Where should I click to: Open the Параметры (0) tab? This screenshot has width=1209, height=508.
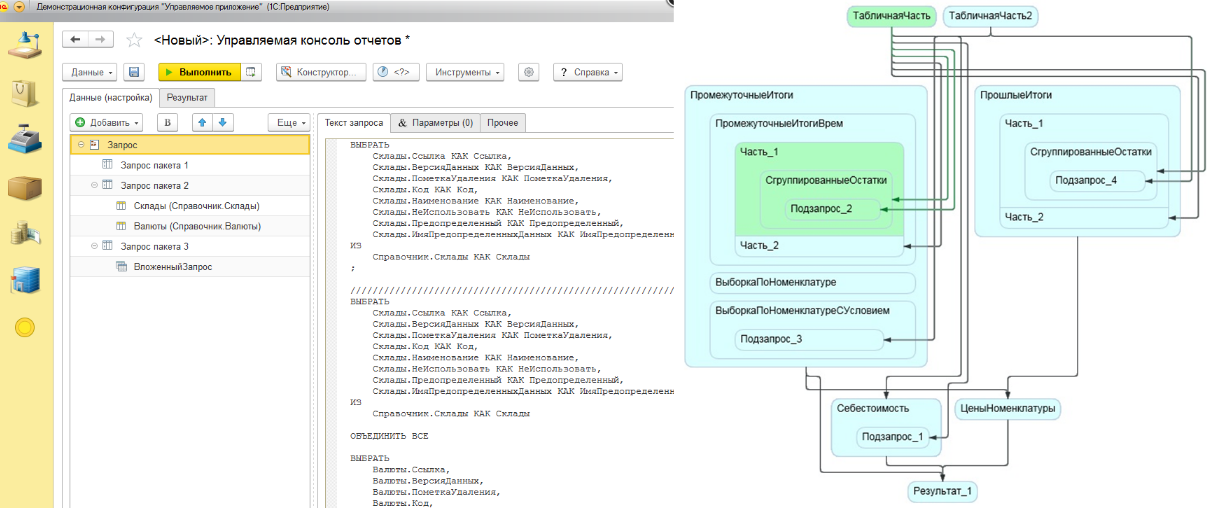pos(435,123)
